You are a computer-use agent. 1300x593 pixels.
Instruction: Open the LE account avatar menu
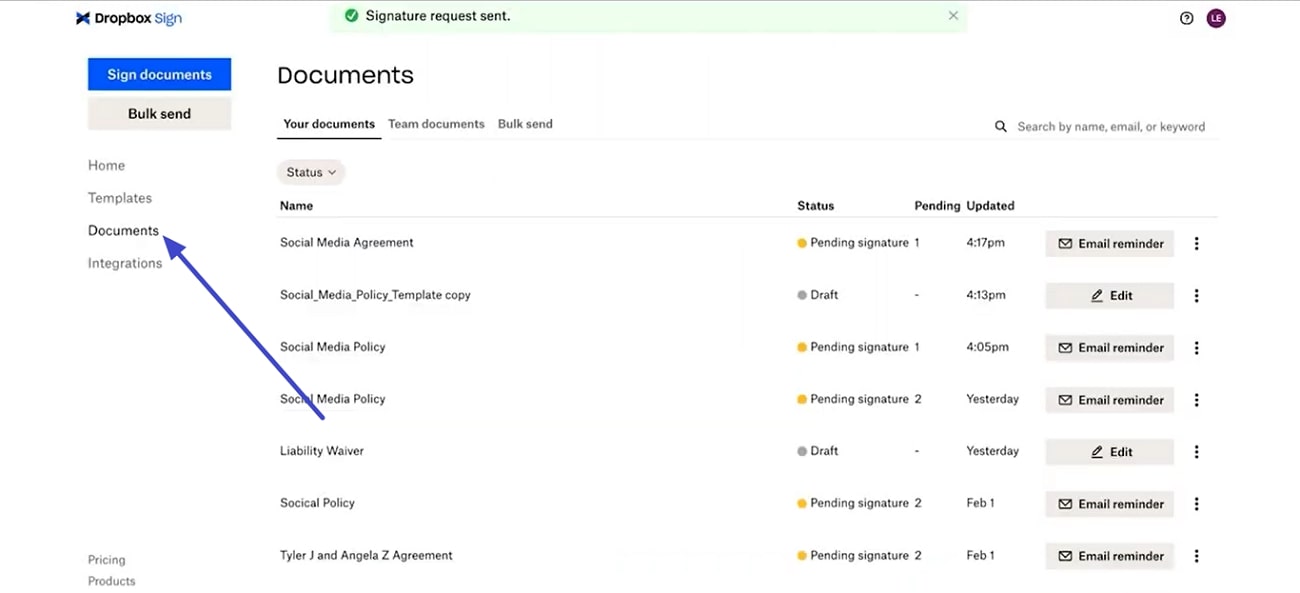pyautogui.click(x=1215, y=17)
